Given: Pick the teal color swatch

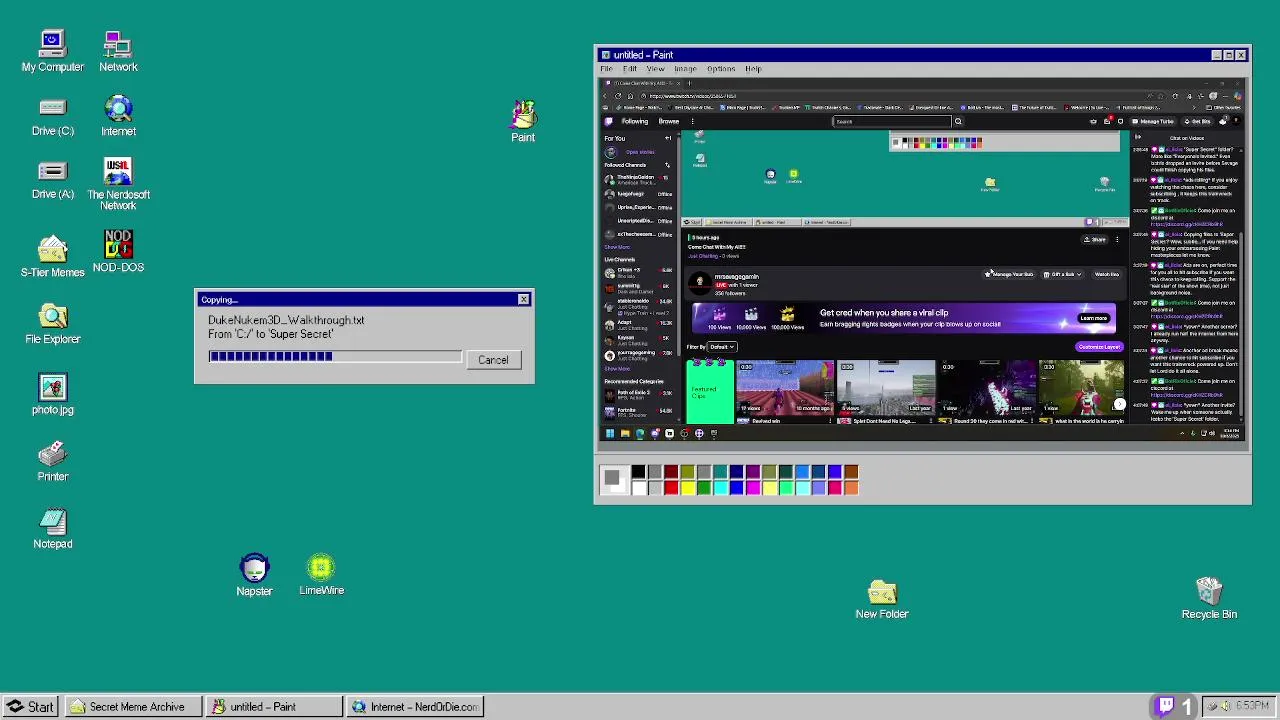Looking at the screenshot, I should pos(720,472).
